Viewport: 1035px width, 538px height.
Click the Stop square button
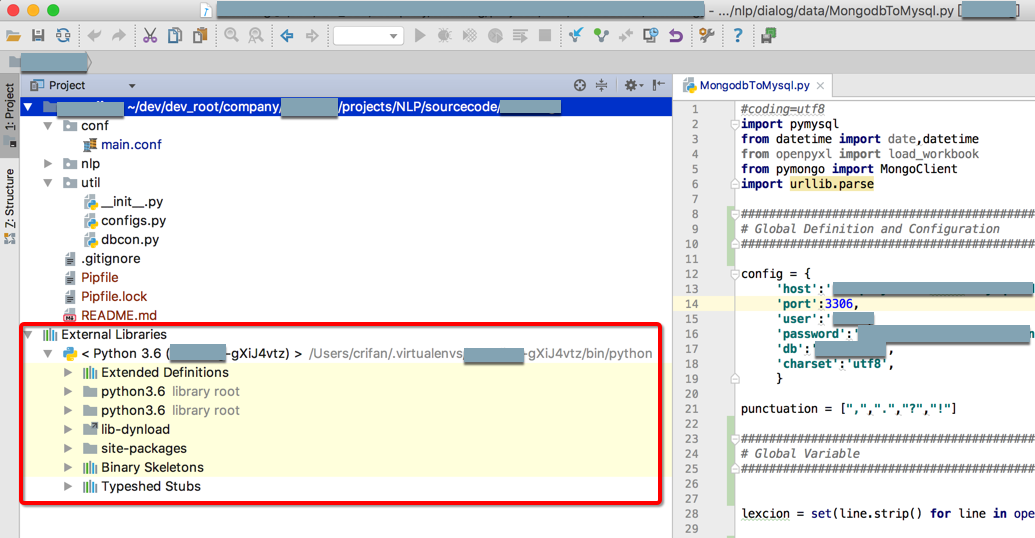[x=545, y=36]
